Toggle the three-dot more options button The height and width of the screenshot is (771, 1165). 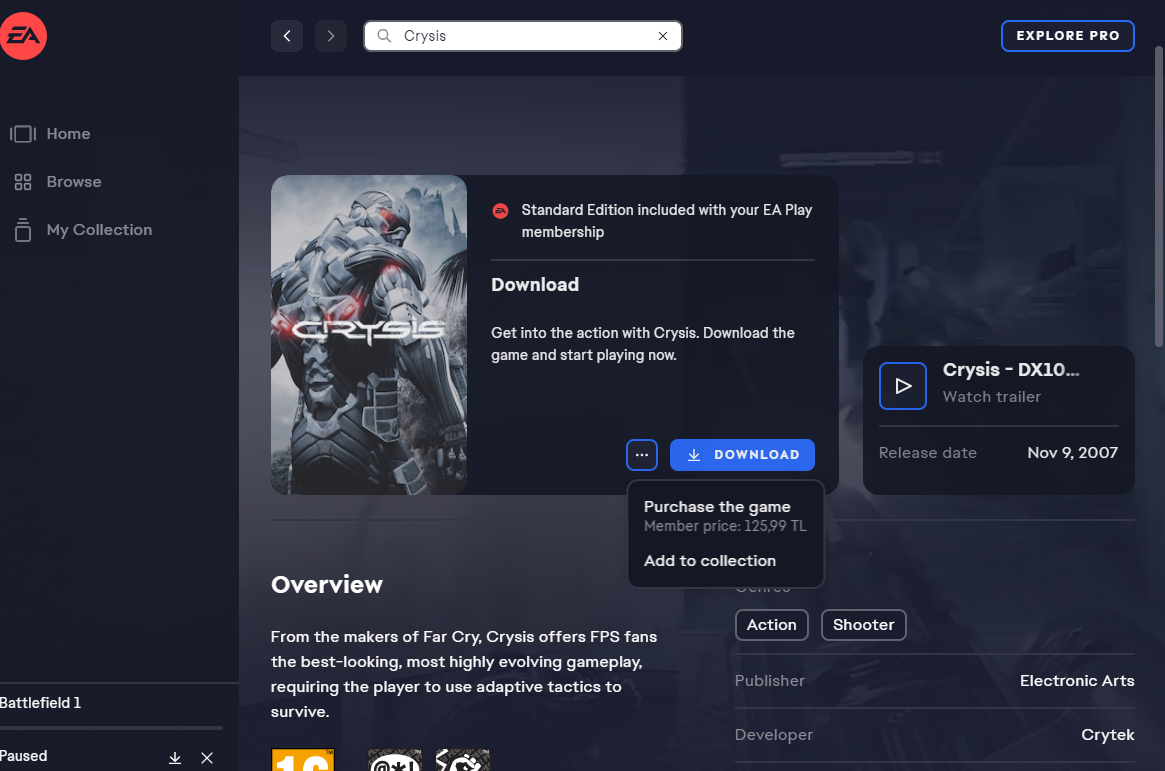[x=642, y=455]
